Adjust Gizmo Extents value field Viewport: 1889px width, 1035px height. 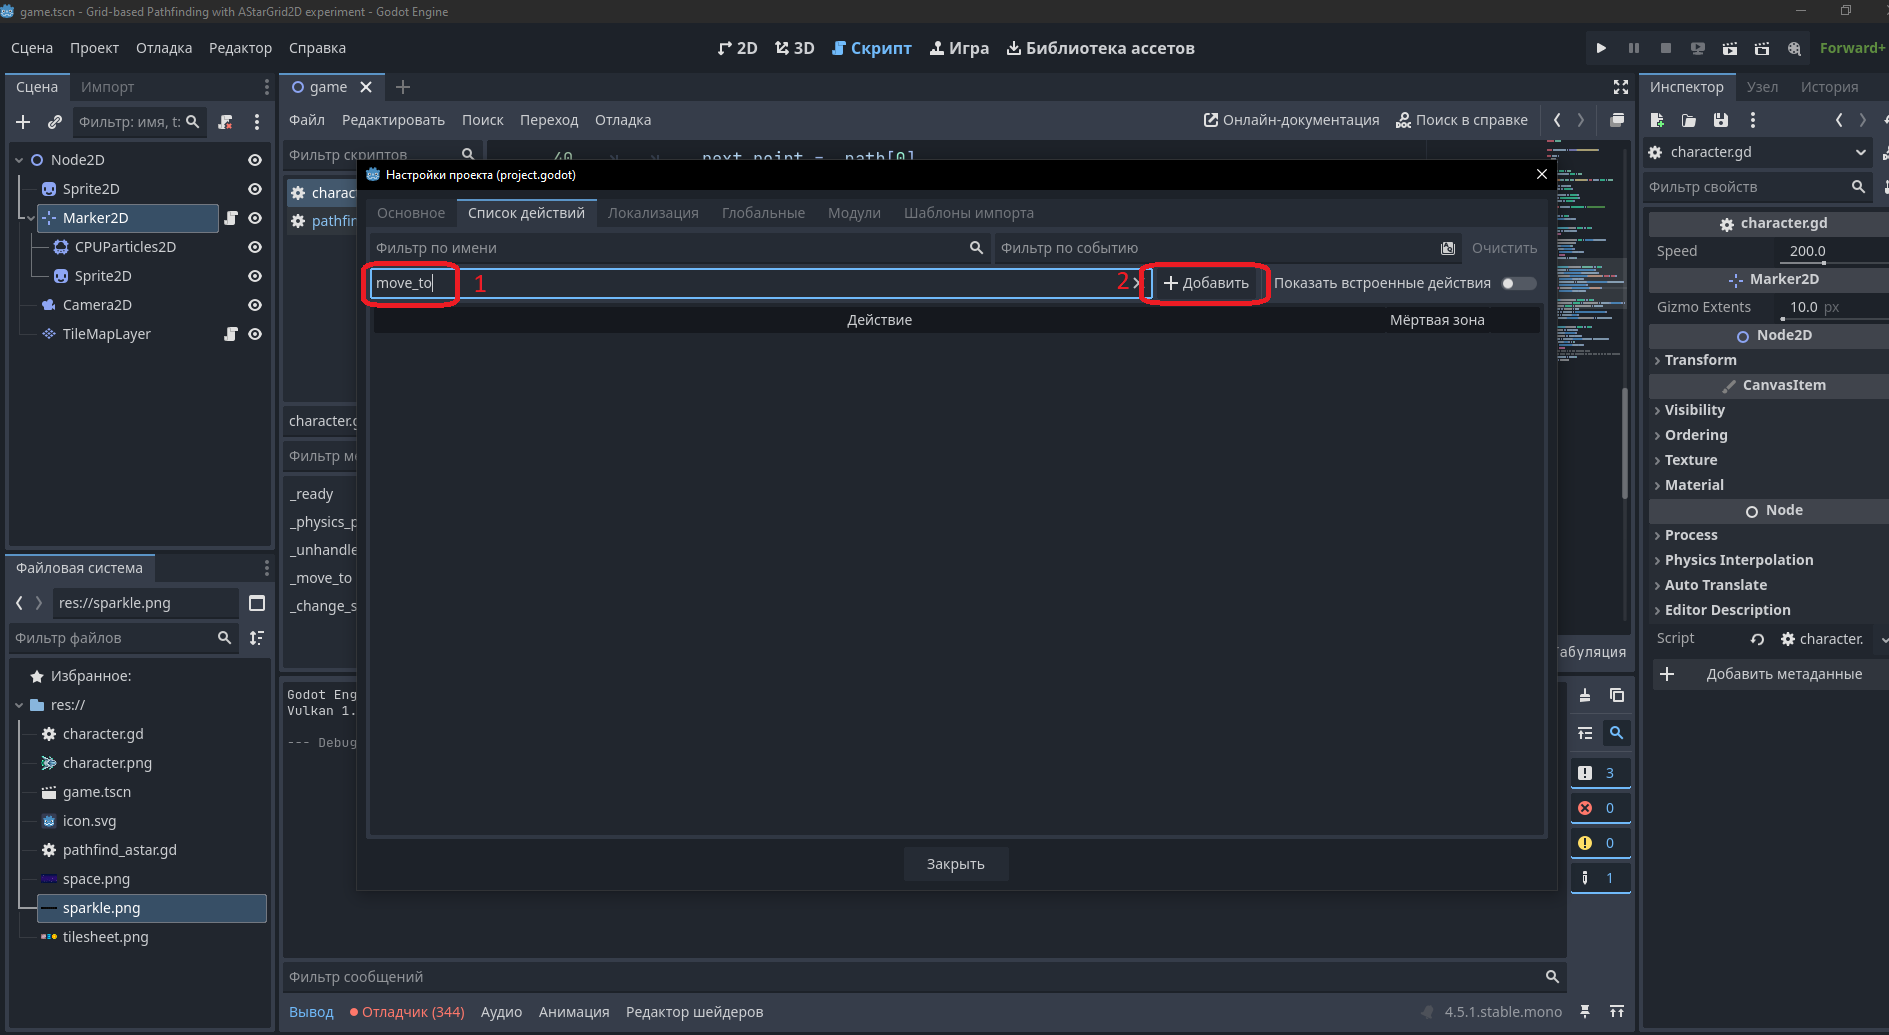pyautogui.click(x=1833, y=307)
